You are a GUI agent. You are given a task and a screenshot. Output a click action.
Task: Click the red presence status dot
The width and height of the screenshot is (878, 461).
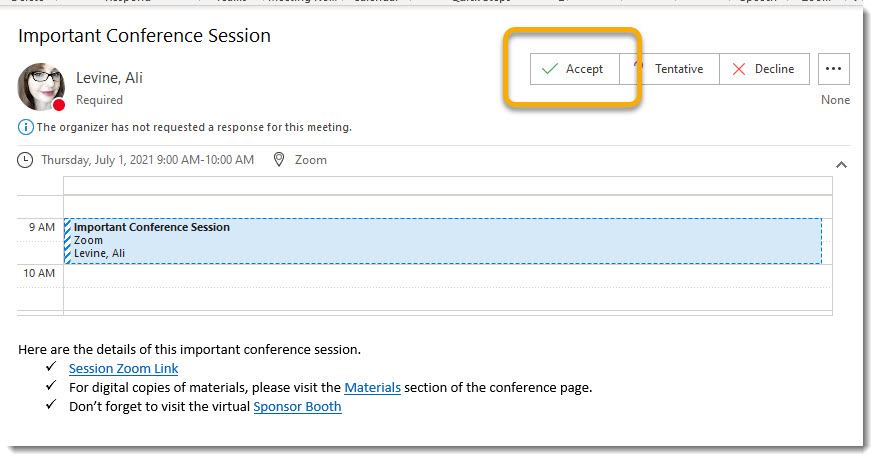tap(59, 104)
